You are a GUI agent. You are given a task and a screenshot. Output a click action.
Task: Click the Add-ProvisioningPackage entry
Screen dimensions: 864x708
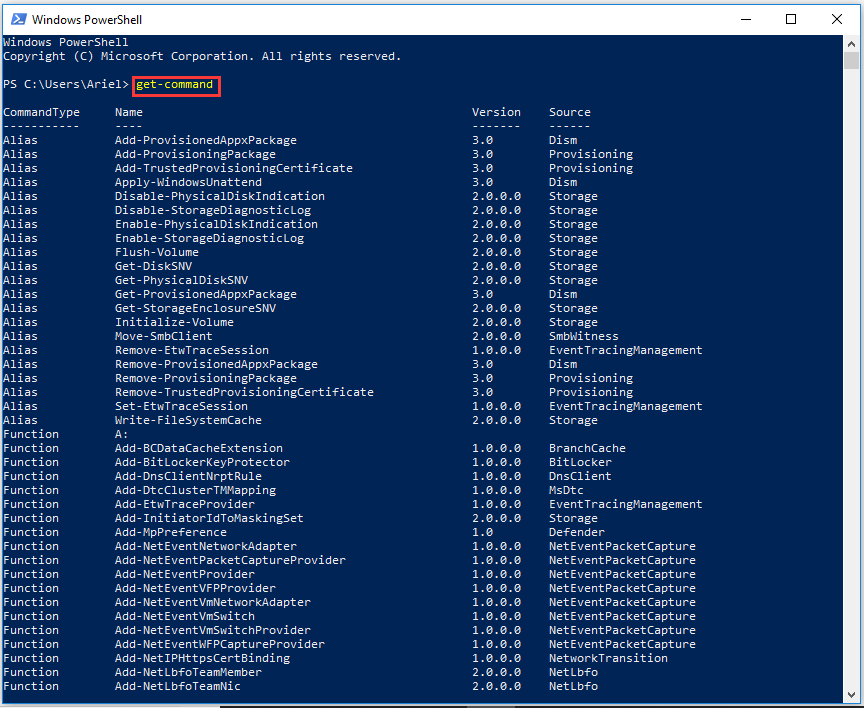tap(195, 154)
